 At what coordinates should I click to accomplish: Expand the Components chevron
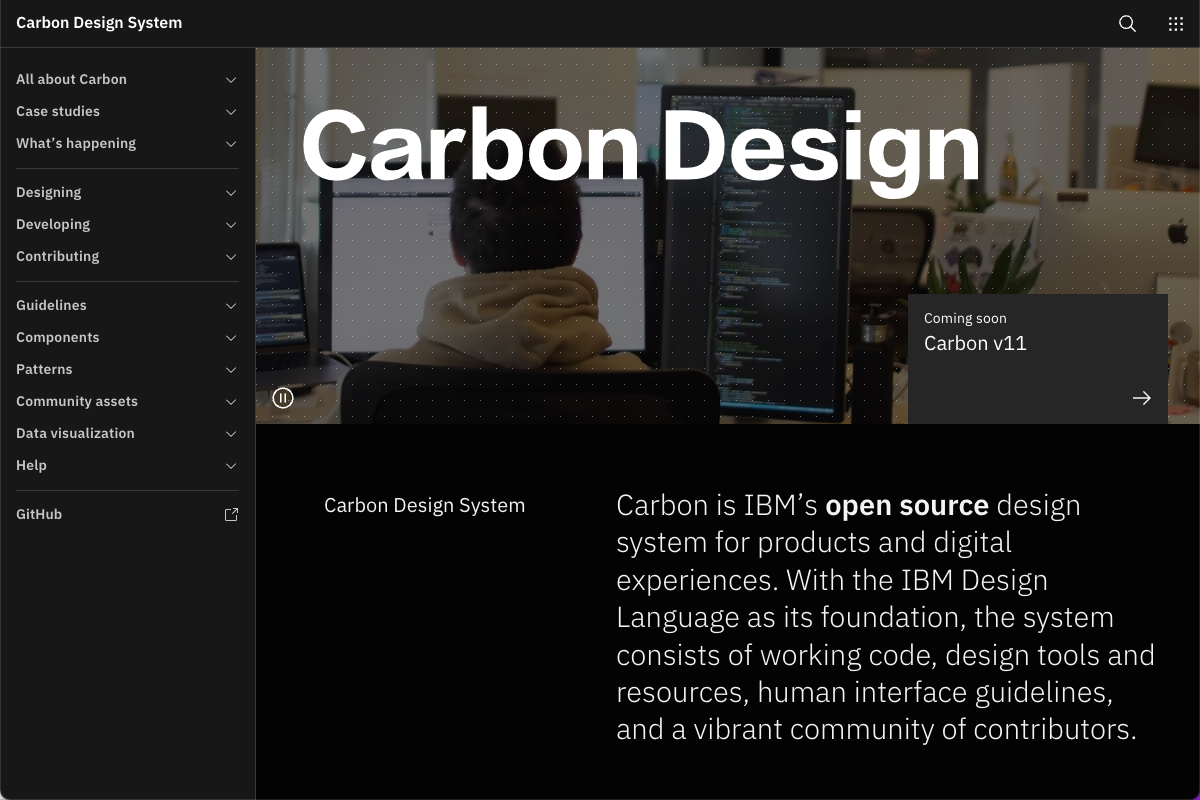[231, 338]
